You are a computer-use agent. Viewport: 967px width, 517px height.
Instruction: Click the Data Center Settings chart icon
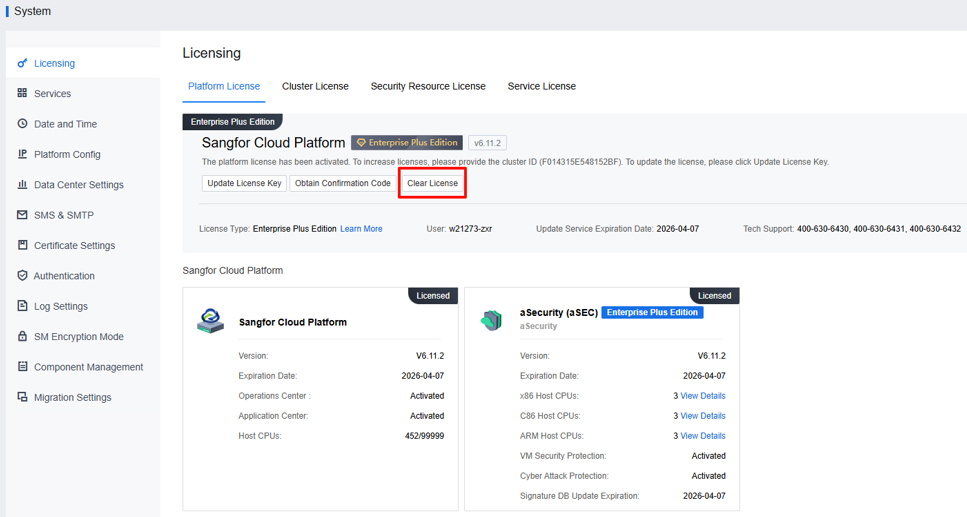22,184
